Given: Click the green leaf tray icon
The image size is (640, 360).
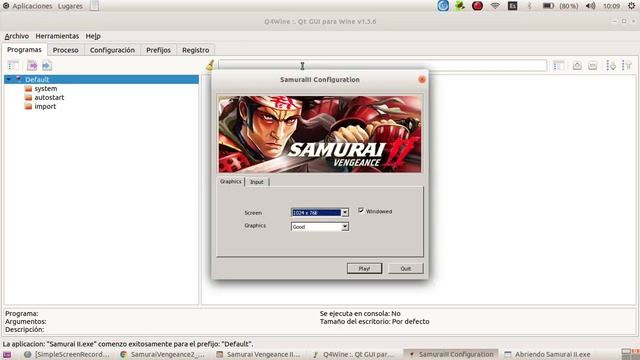Looking at the screenshot, I should [460, 6].
